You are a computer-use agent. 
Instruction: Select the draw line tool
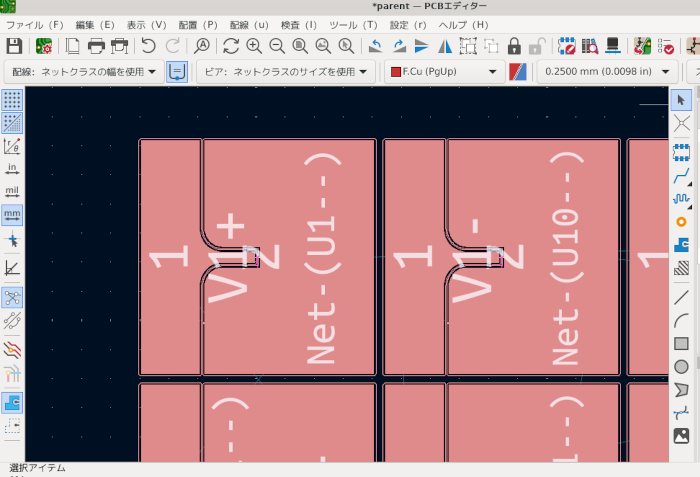coord(681,297)
